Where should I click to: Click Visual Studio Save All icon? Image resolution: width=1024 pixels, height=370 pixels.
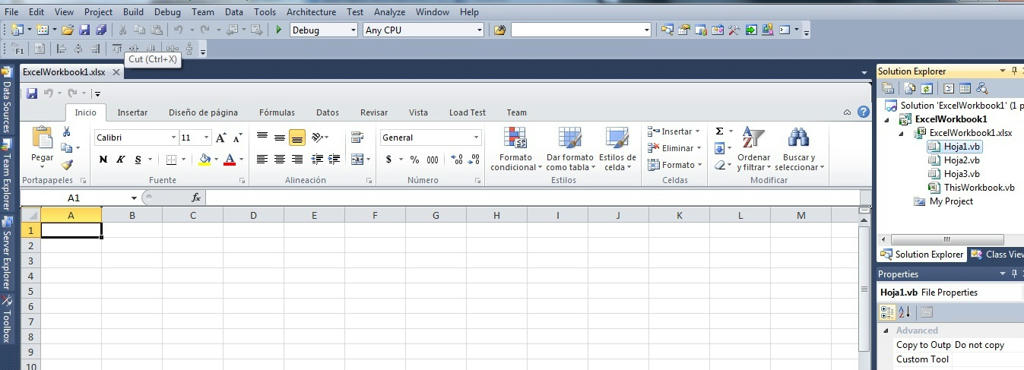tap(101, 30)
